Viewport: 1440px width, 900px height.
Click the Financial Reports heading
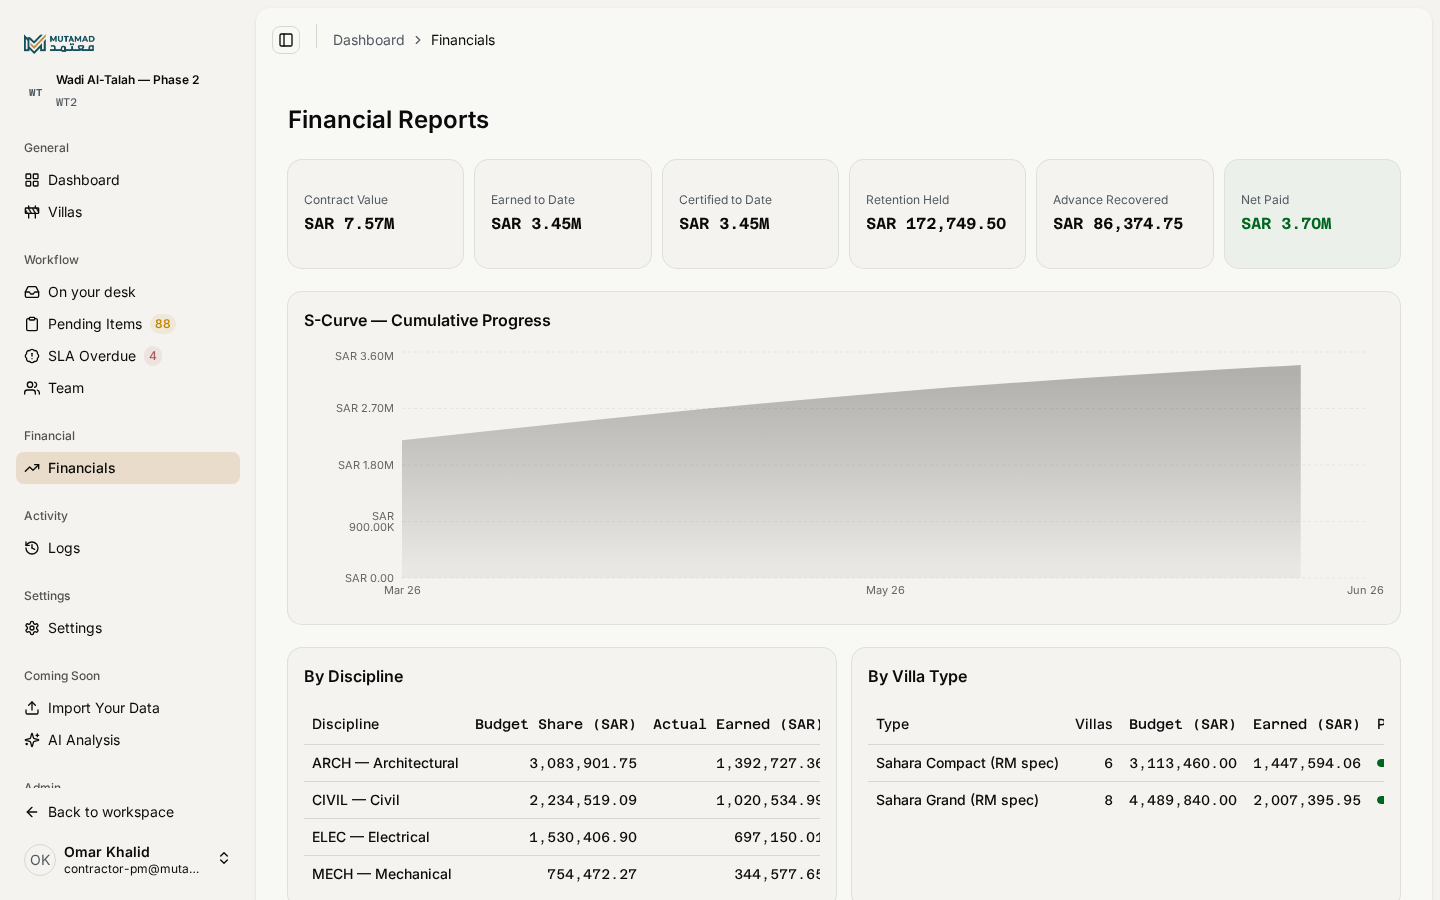click(x=388, y=120)
